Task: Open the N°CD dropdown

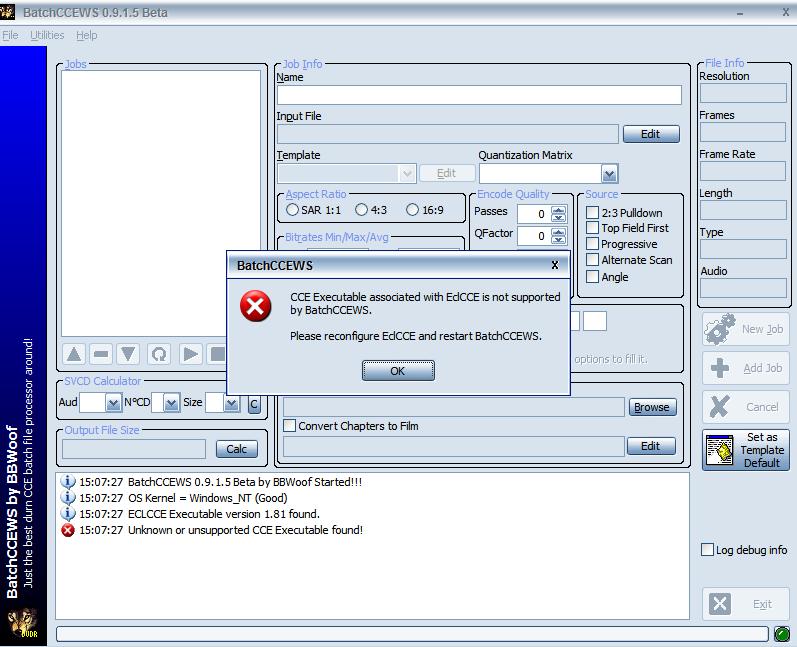Action: pyautogui.click(x=172, y=403)
